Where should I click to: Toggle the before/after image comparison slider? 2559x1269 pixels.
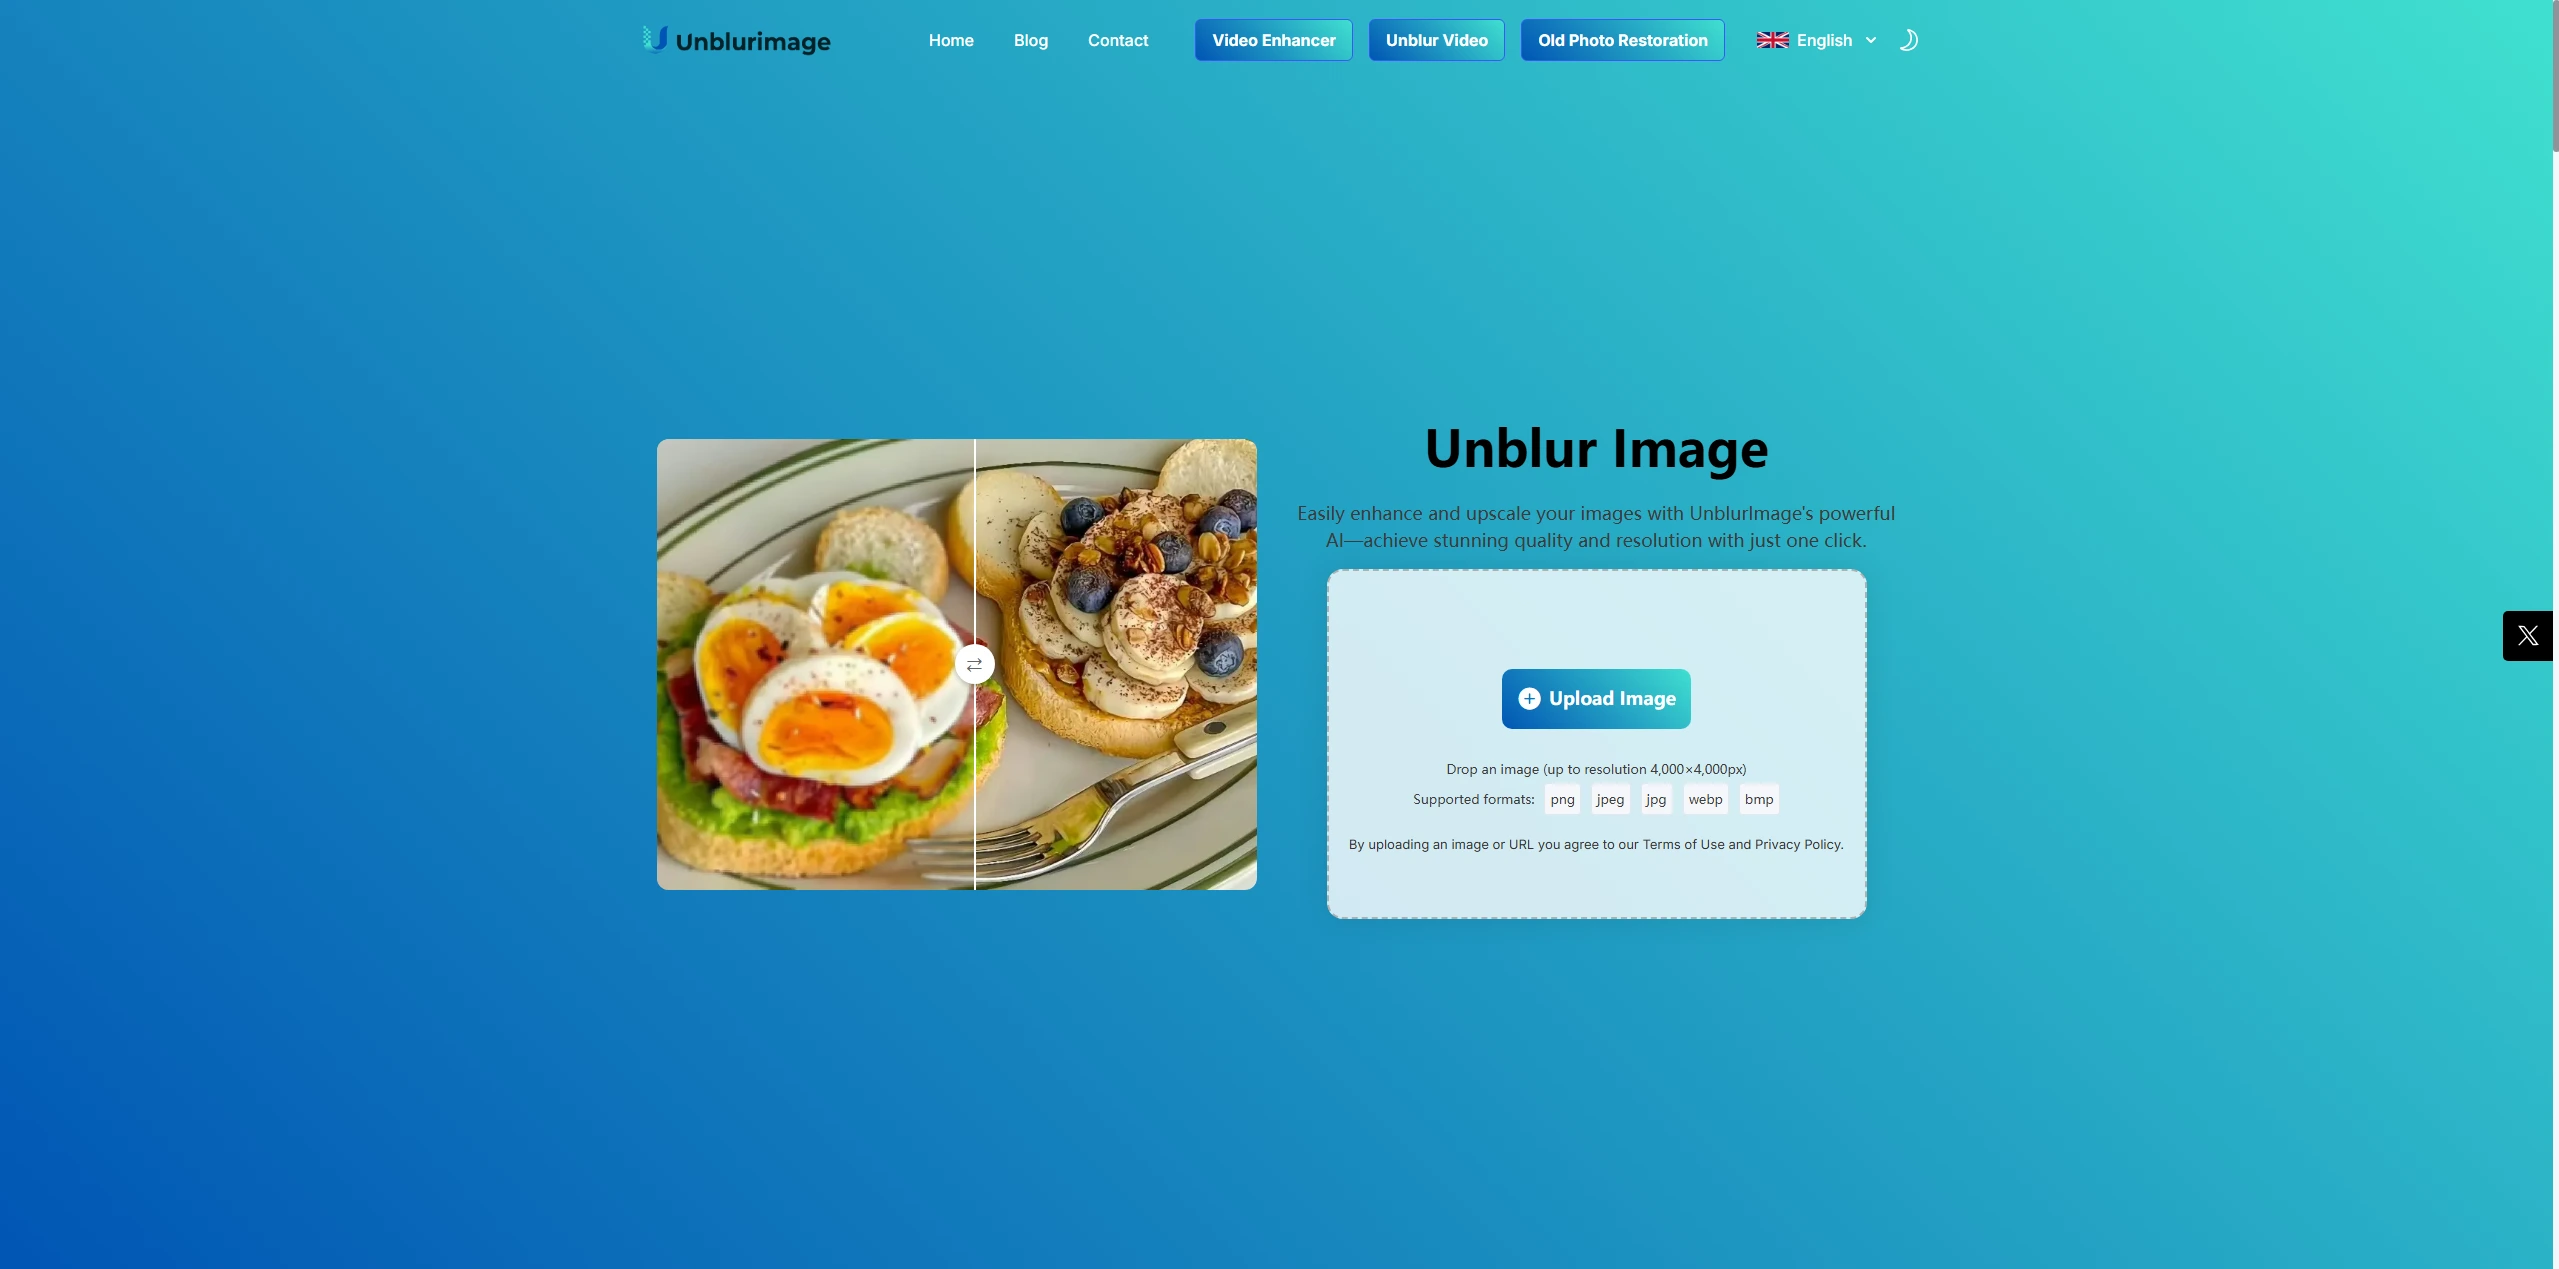[974, 662]
